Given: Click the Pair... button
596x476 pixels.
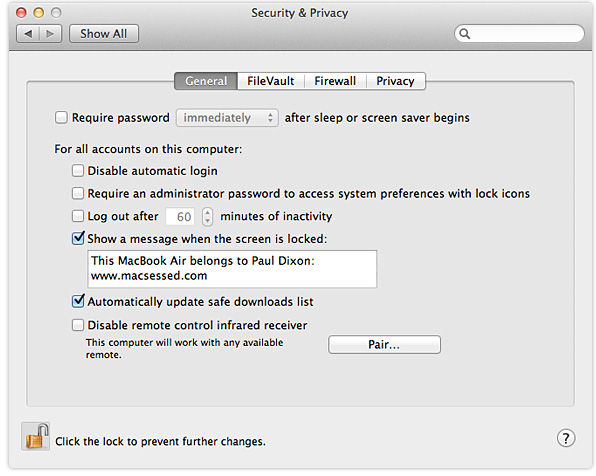Looking at the screenshot, I should click(x=384, y=344).
